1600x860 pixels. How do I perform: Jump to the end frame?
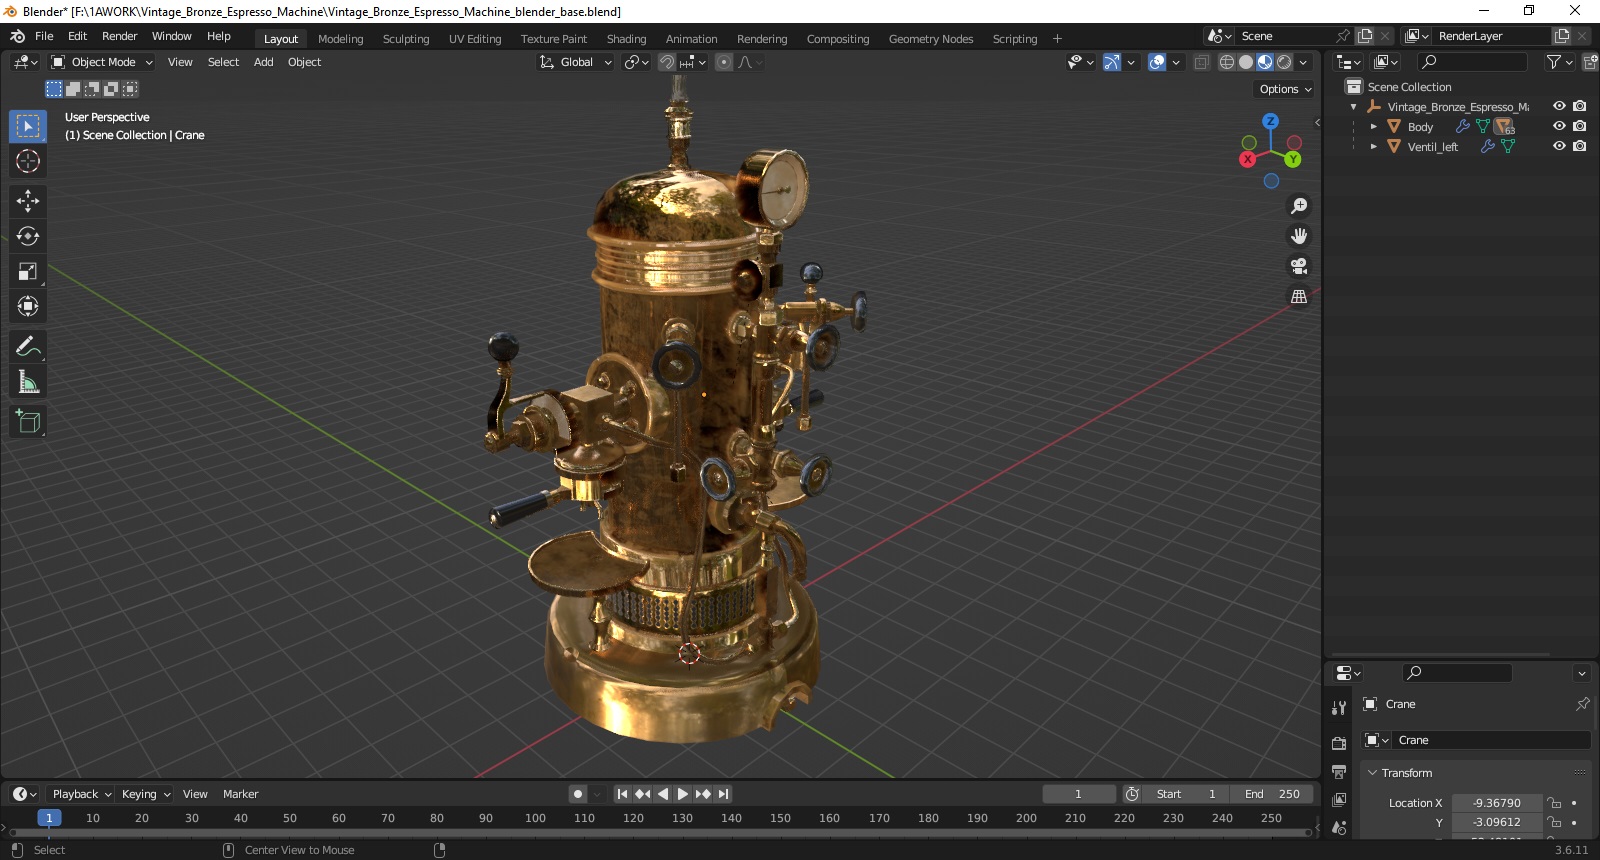723,794
